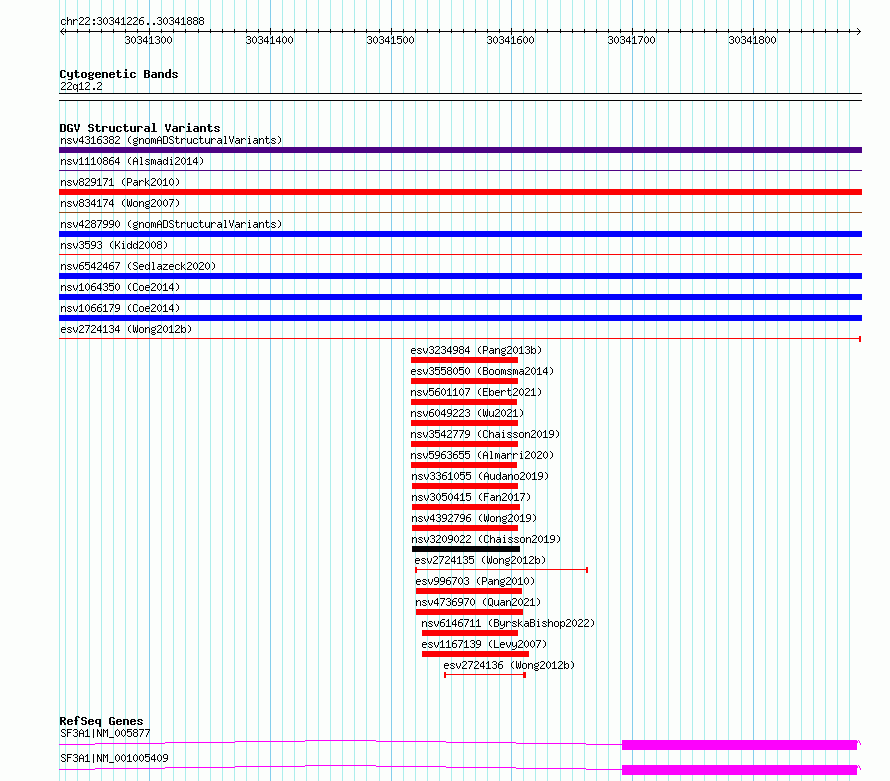Open variant nsv6542467 (Sedlazeck2020)

[x=138, y=266]
